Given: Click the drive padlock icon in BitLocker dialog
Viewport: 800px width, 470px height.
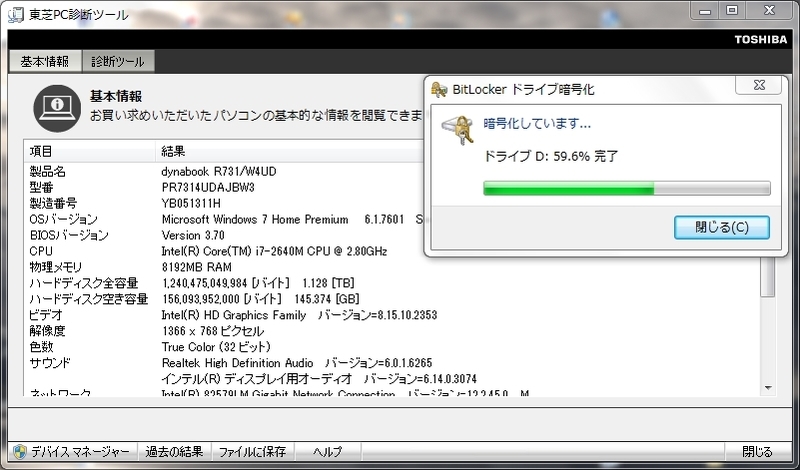Looking at the screenshot, I should pos(458,130).
